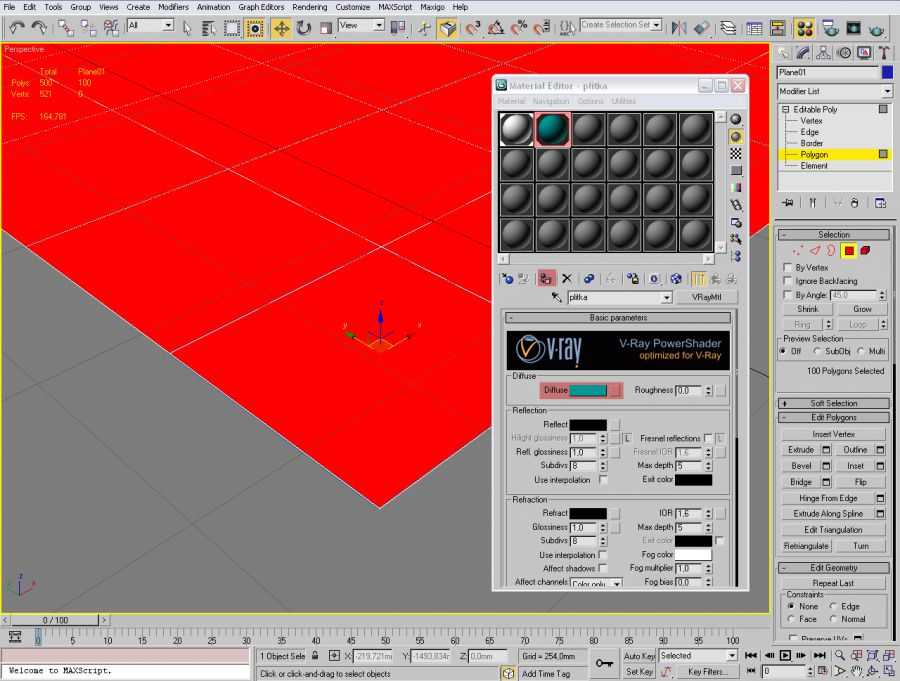Image resolution: width=900 pixels, height=681 pixels.
Task: Pick material from object with eyedropper
Action: click(557, 298)
